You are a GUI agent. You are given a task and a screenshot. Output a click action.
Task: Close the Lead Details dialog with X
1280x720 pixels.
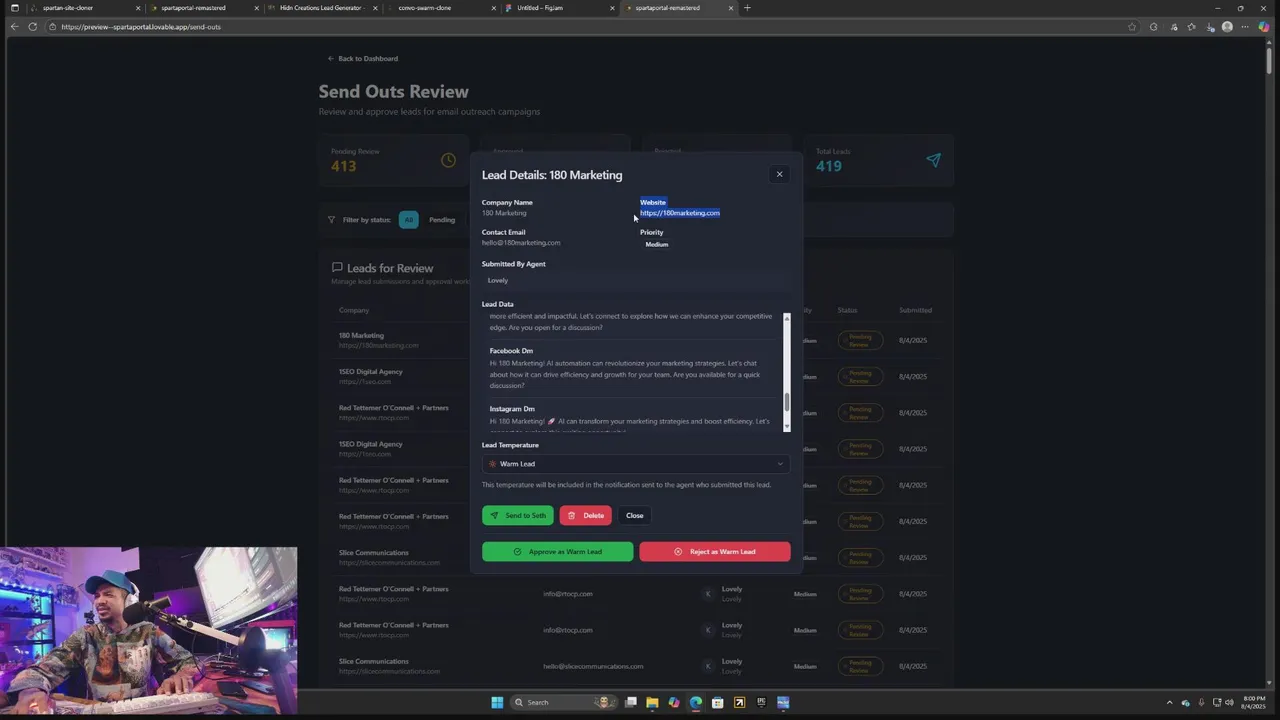pyautogui.click(x=780, y=174)
